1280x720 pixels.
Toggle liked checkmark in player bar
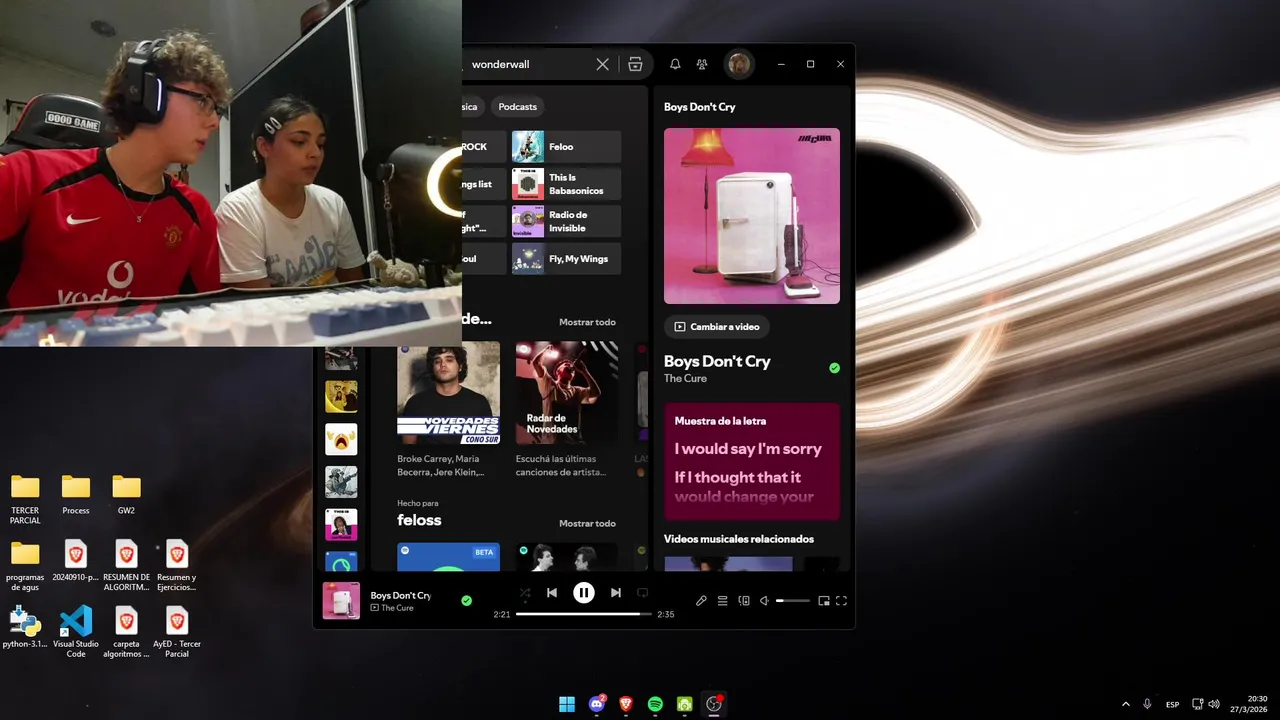click(466, 601)
